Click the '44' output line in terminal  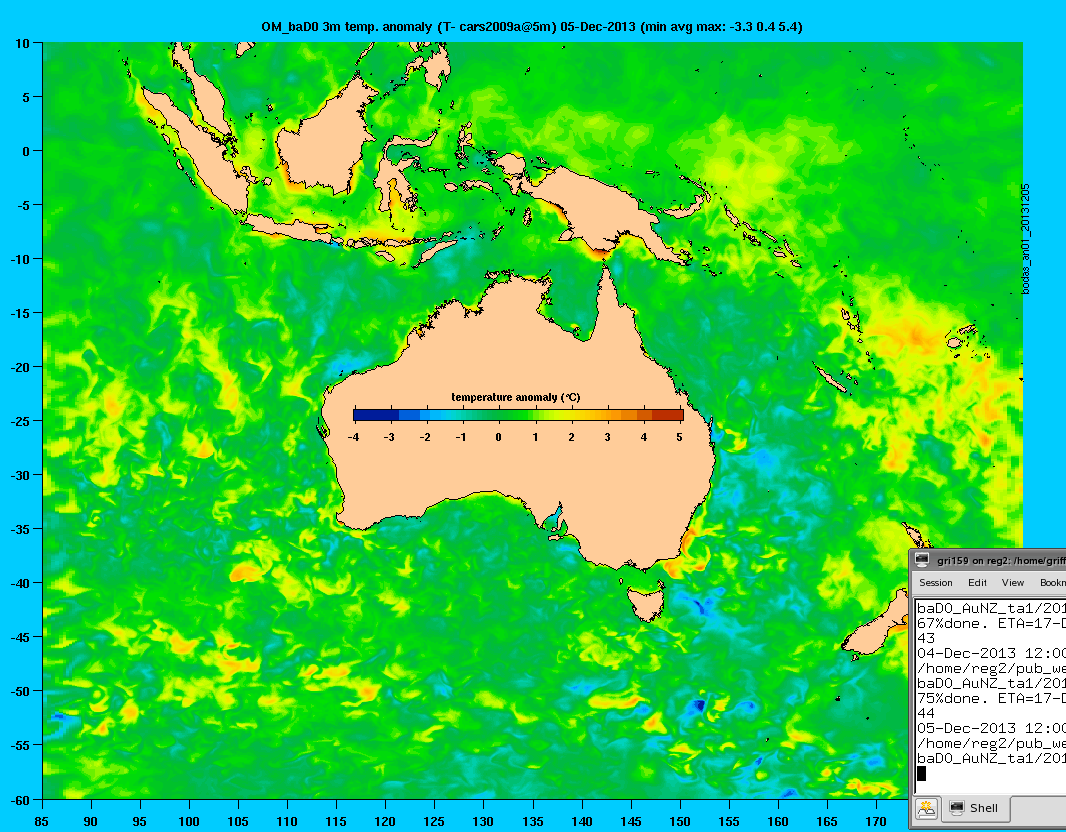pos(926,713)
